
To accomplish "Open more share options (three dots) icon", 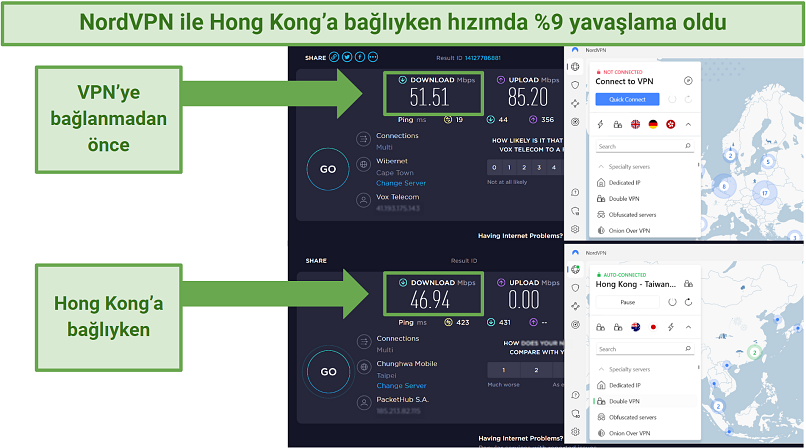I will point(373,57).
